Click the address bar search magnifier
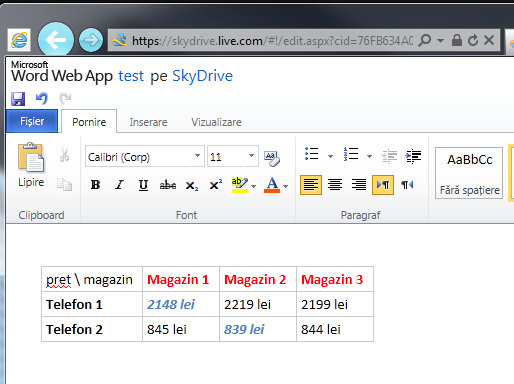This screenshot has height=384, width=514. [425, 40]
